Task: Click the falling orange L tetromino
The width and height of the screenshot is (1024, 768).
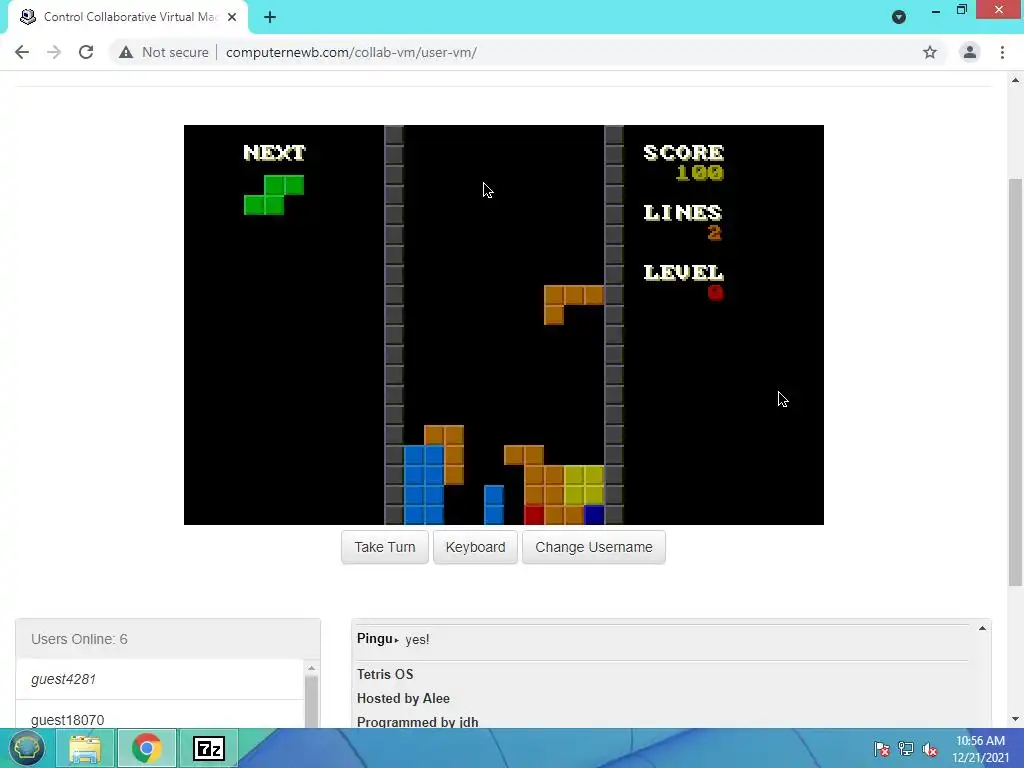Action: [573, 304]
